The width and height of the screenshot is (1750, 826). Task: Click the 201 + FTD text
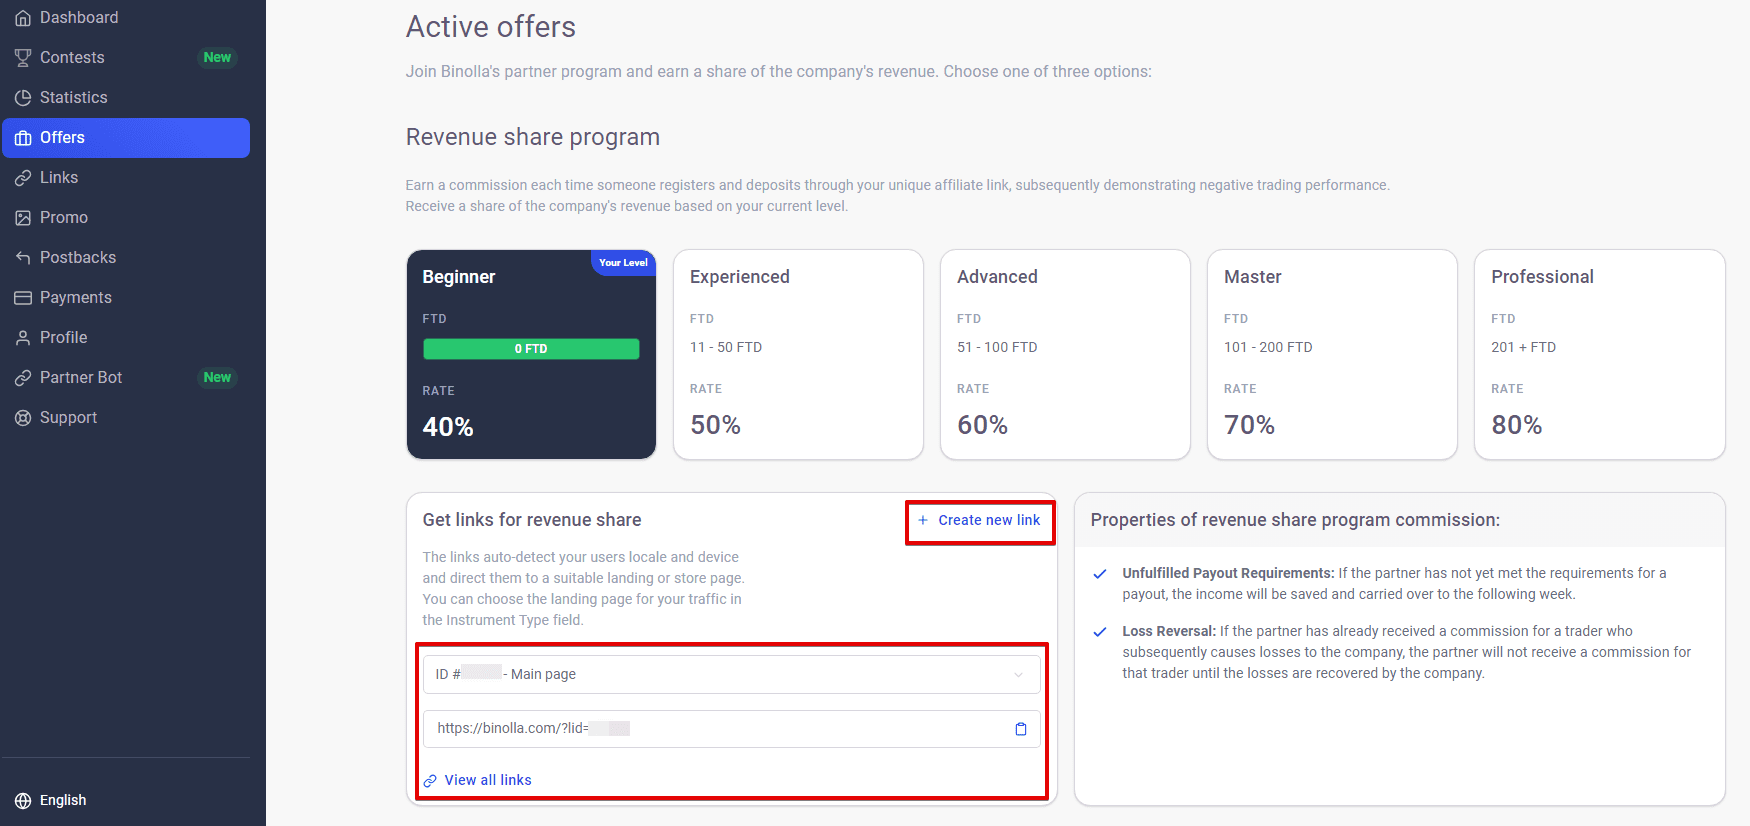tap(1523, 348)
